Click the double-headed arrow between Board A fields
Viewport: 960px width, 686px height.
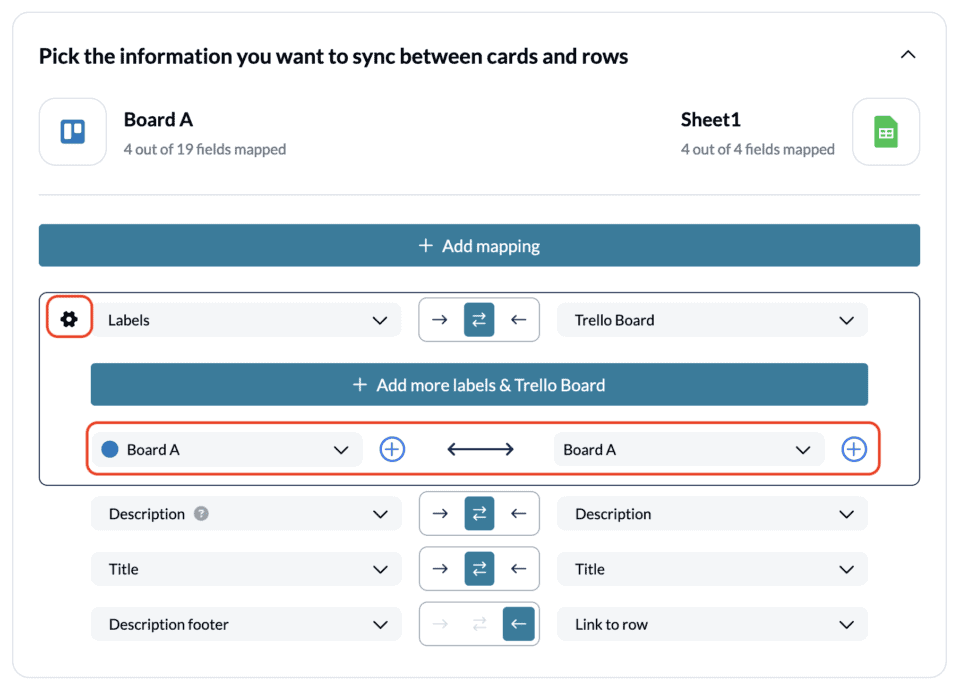[481, 450]
